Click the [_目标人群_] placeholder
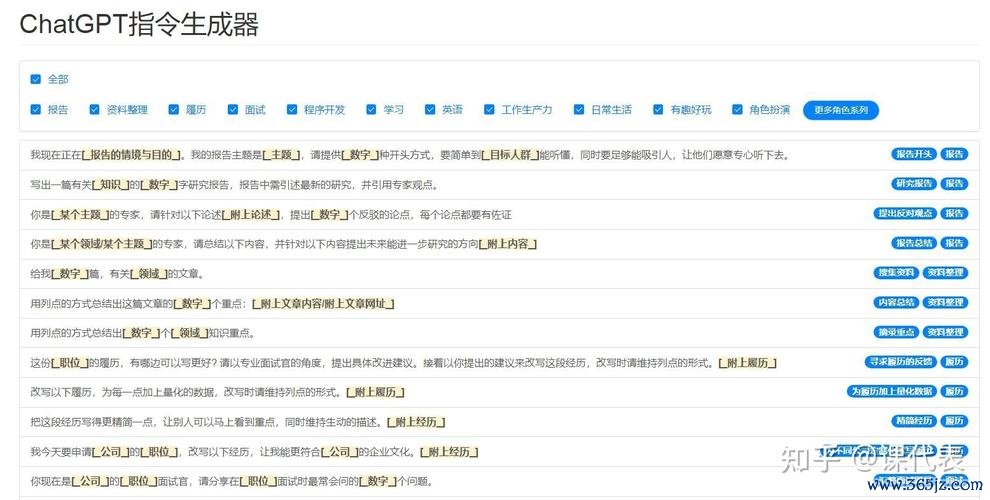Screen dimensions: 990x500 click(x=510, y=155)
